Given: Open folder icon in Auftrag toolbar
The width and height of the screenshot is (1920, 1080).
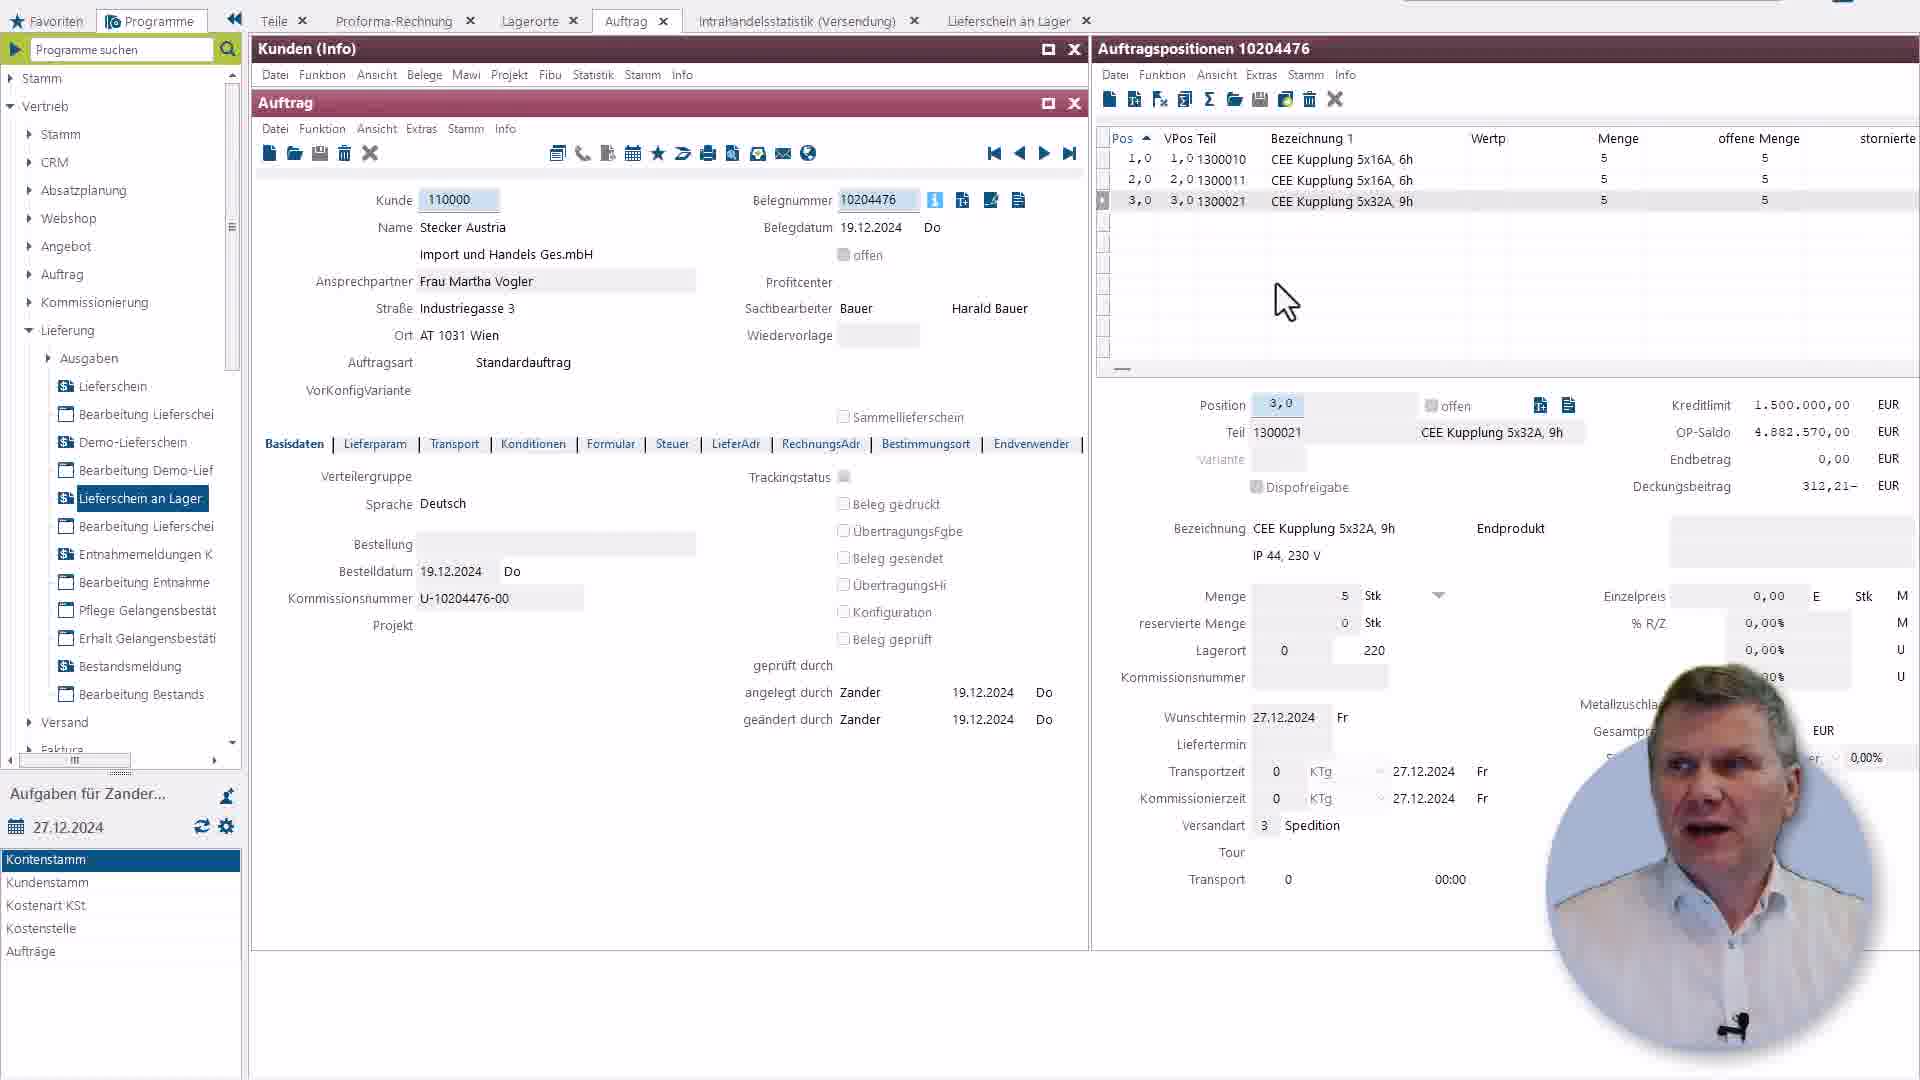Looking at the screenshot, I should [x=294, y=153].
